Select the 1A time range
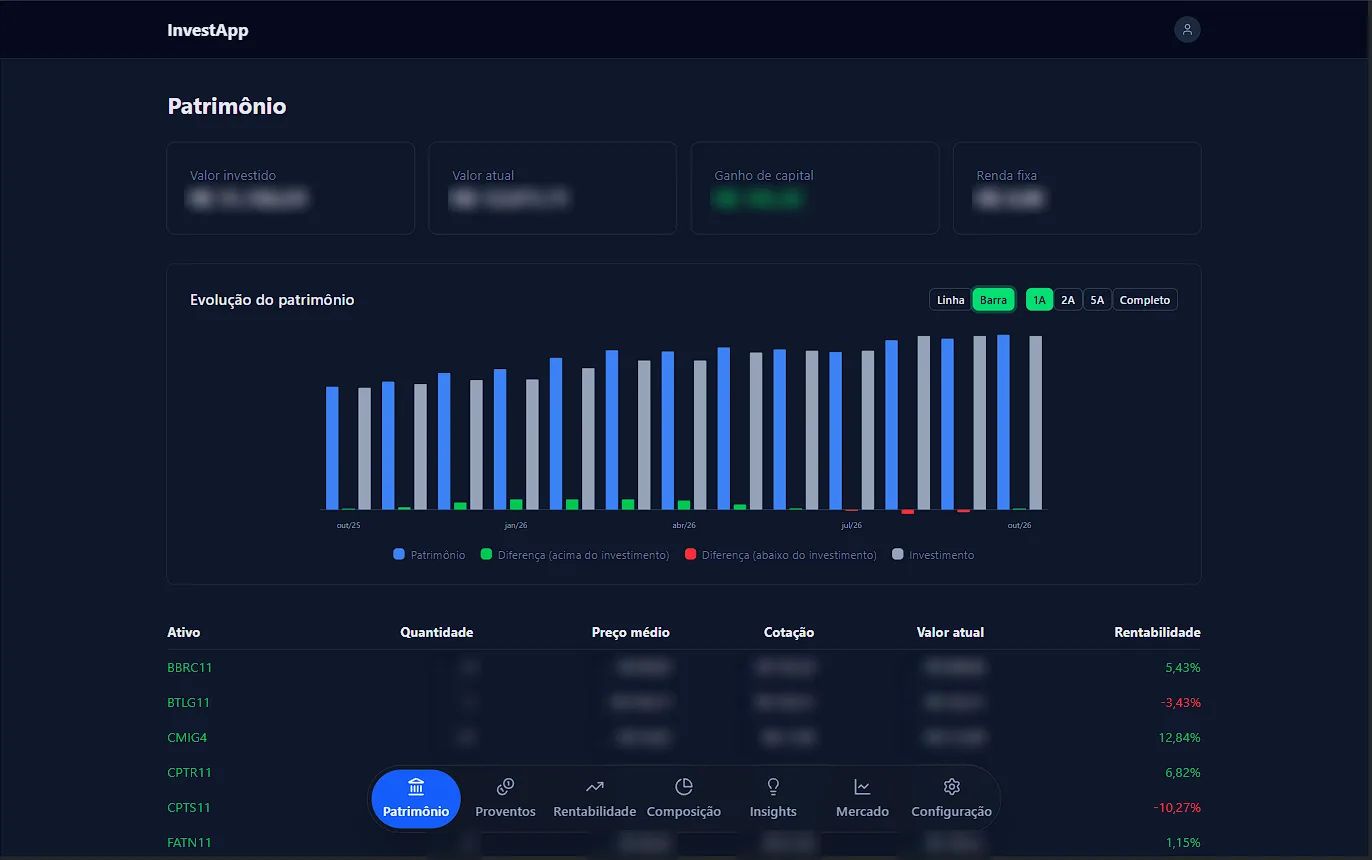Viewport: 1372px width, 860px height. (1040, 300)
